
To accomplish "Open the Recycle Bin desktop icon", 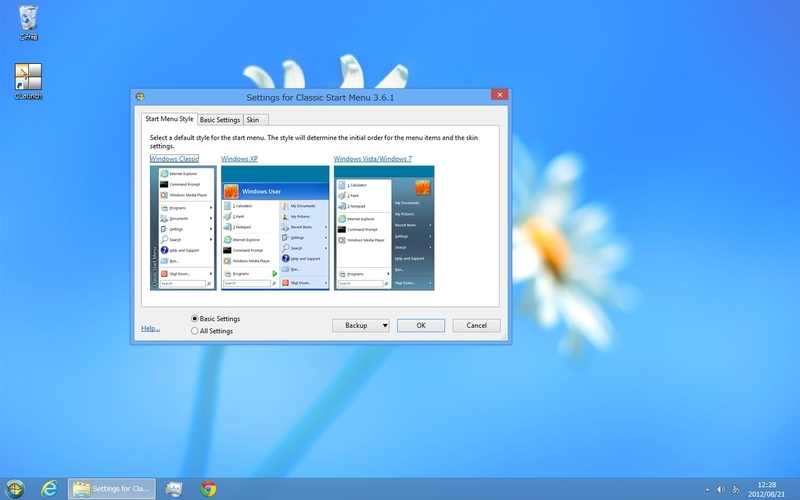I will tap(28, 22).
